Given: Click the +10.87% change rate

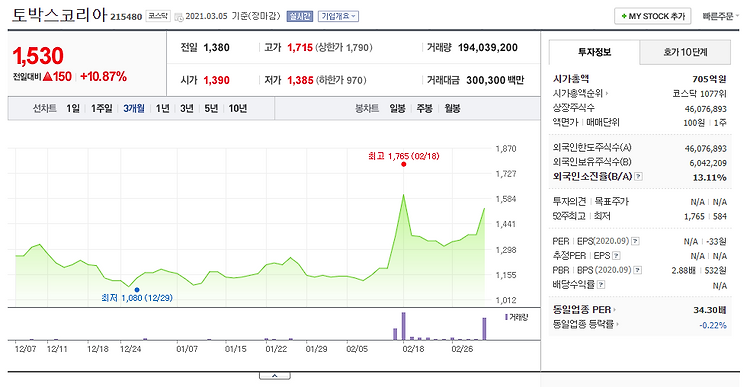Looking at the screenshot, I should click(x=103, y=77).
